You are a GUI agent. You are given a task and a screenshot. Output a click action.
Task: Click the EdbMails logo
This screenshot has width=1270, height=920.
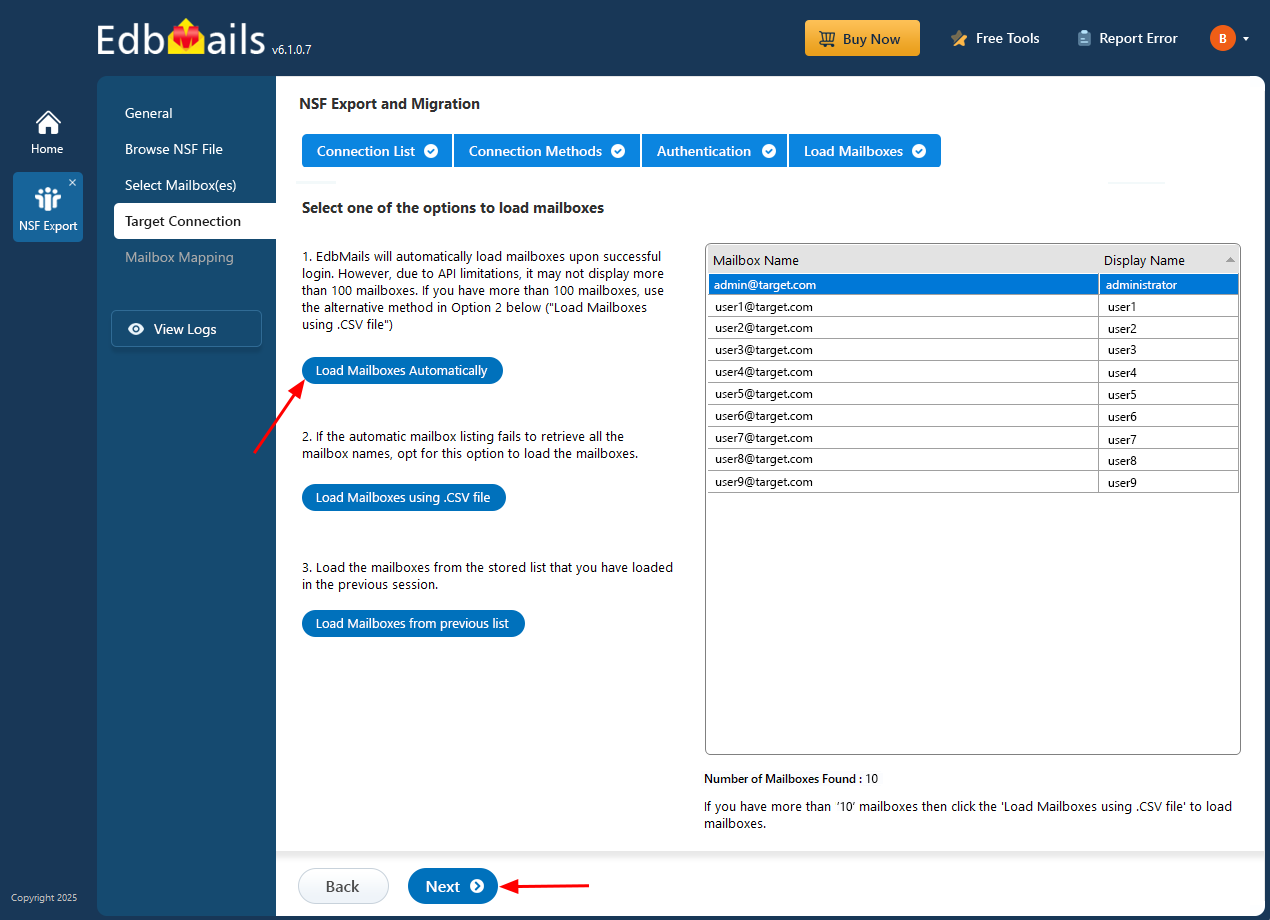(x=181, y=39)
